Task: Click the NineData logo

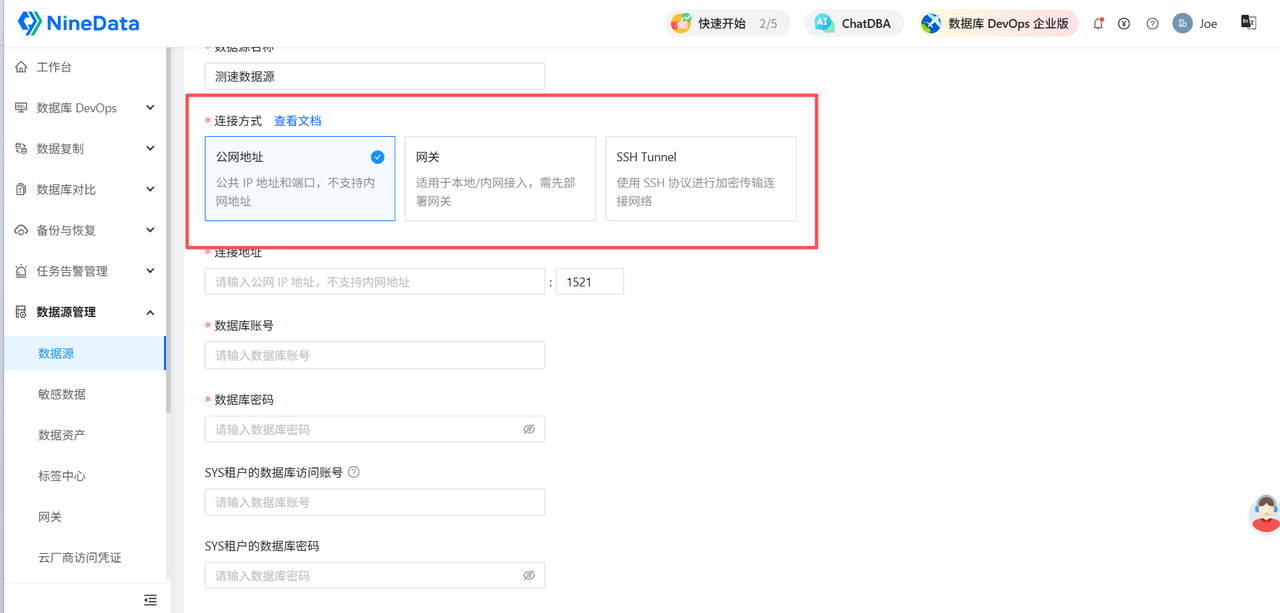Action: pyautogui.click(x=79, y=23)
